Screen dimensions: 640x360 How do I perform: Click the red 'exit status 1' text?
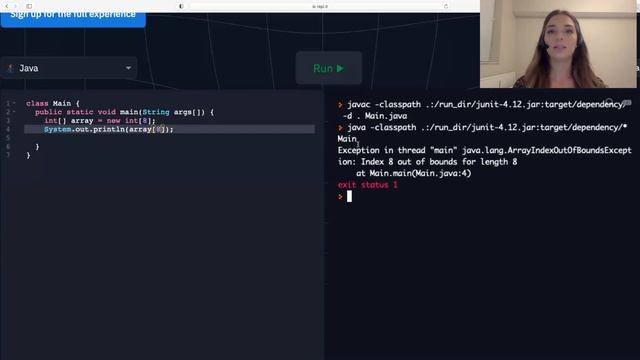click(367, 185)
